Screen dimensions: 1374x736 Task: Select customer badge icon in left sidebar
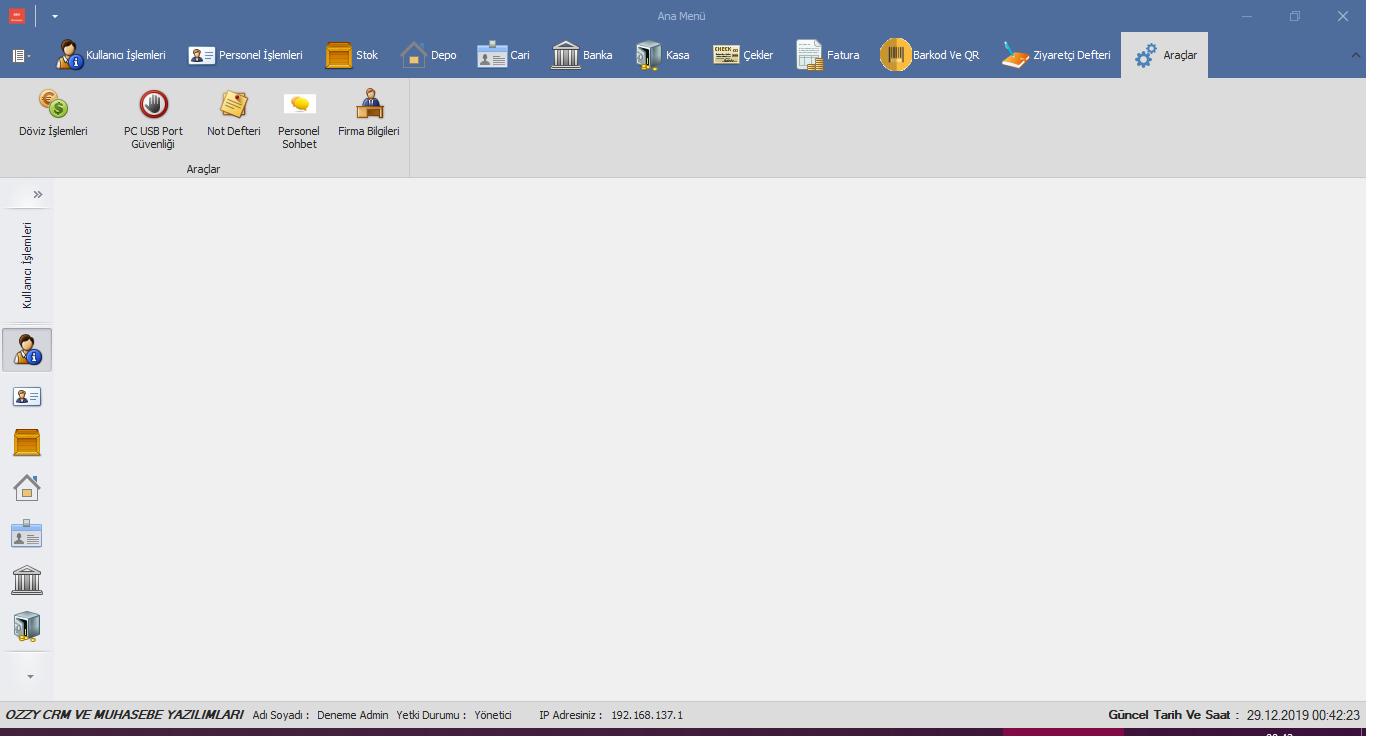coord(27,534)
